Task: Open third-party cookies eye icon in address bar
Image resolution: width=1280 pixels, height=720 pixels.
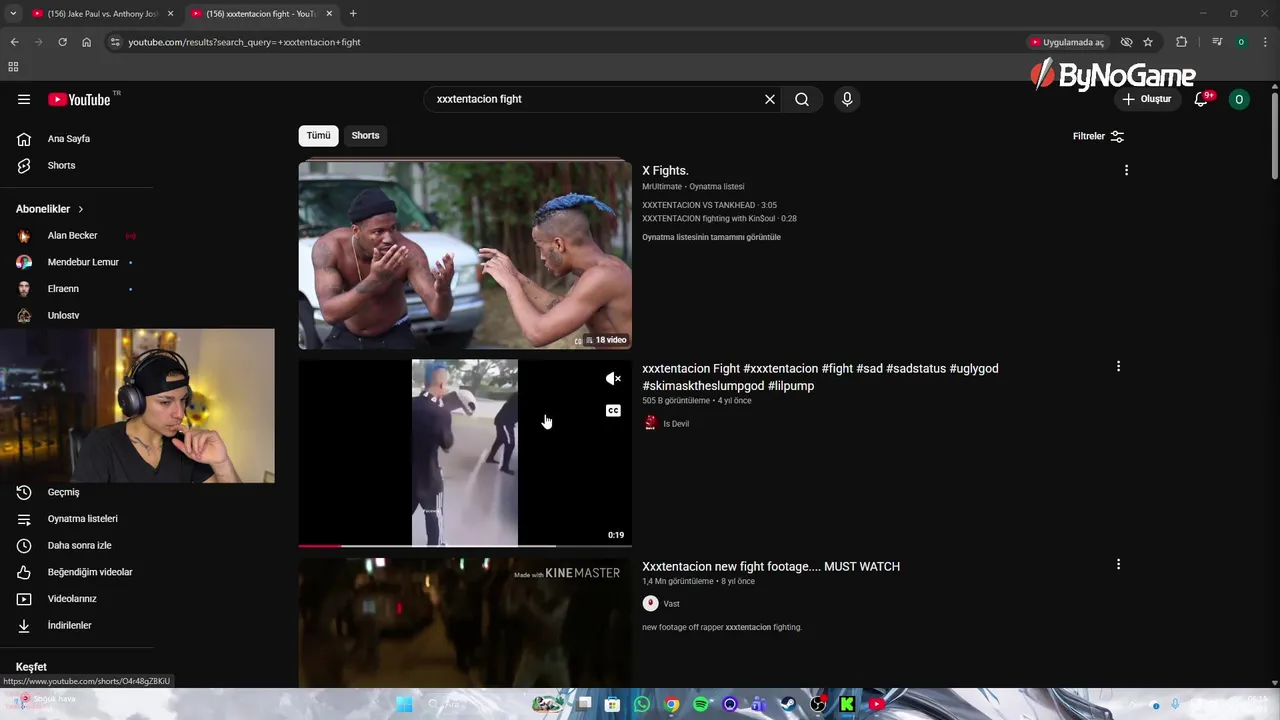Action: click(x=1126, y=42)
